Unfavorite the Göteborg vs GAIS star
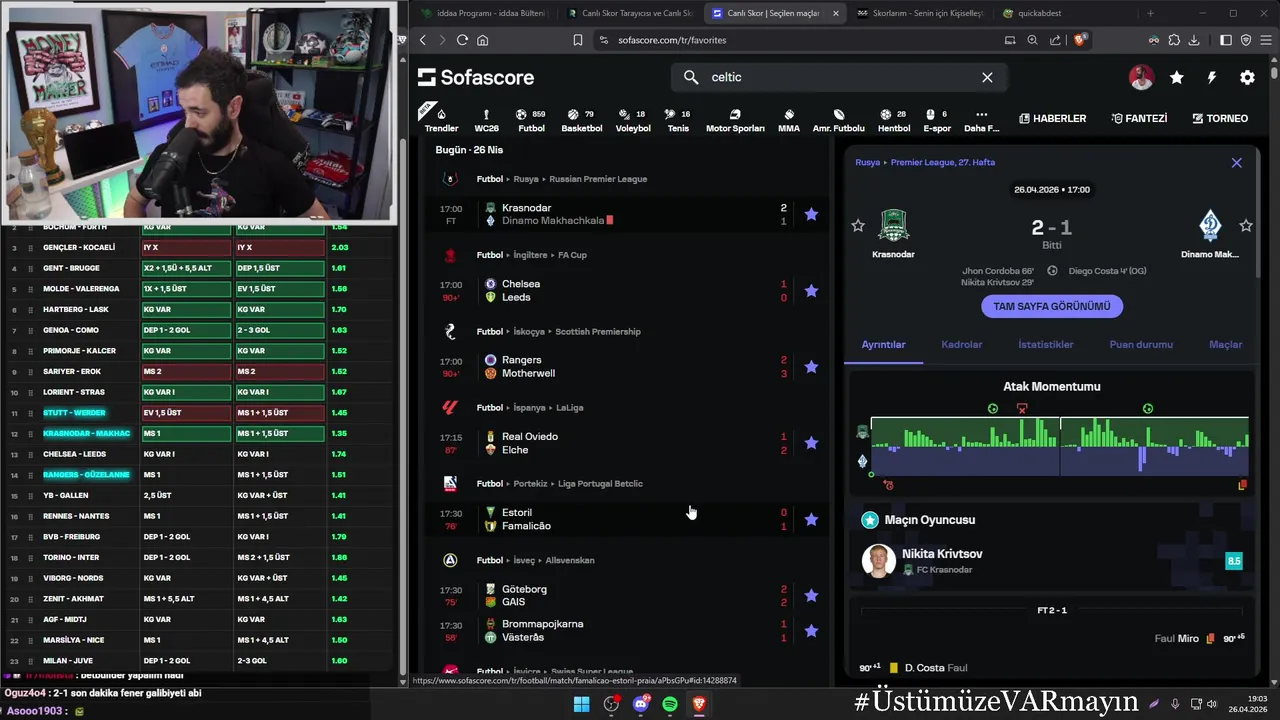The width and height of the screenshot is (1280, 720). coord(811,595)
